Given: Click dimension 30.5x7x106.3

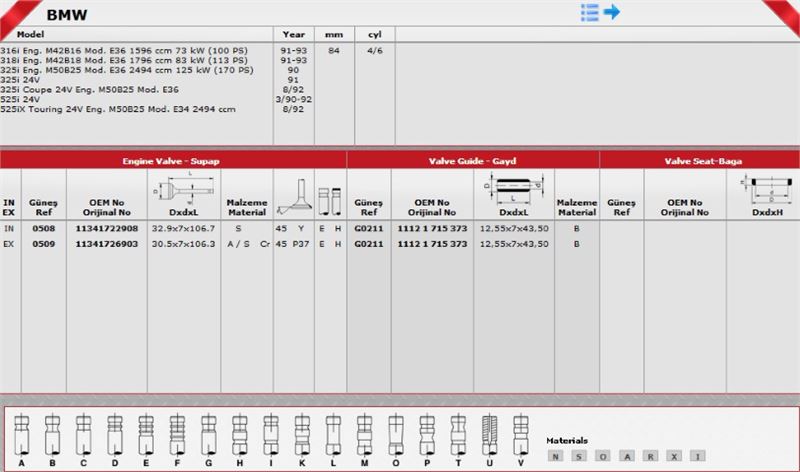Looking at the screenshot, I should coord(184,244).
